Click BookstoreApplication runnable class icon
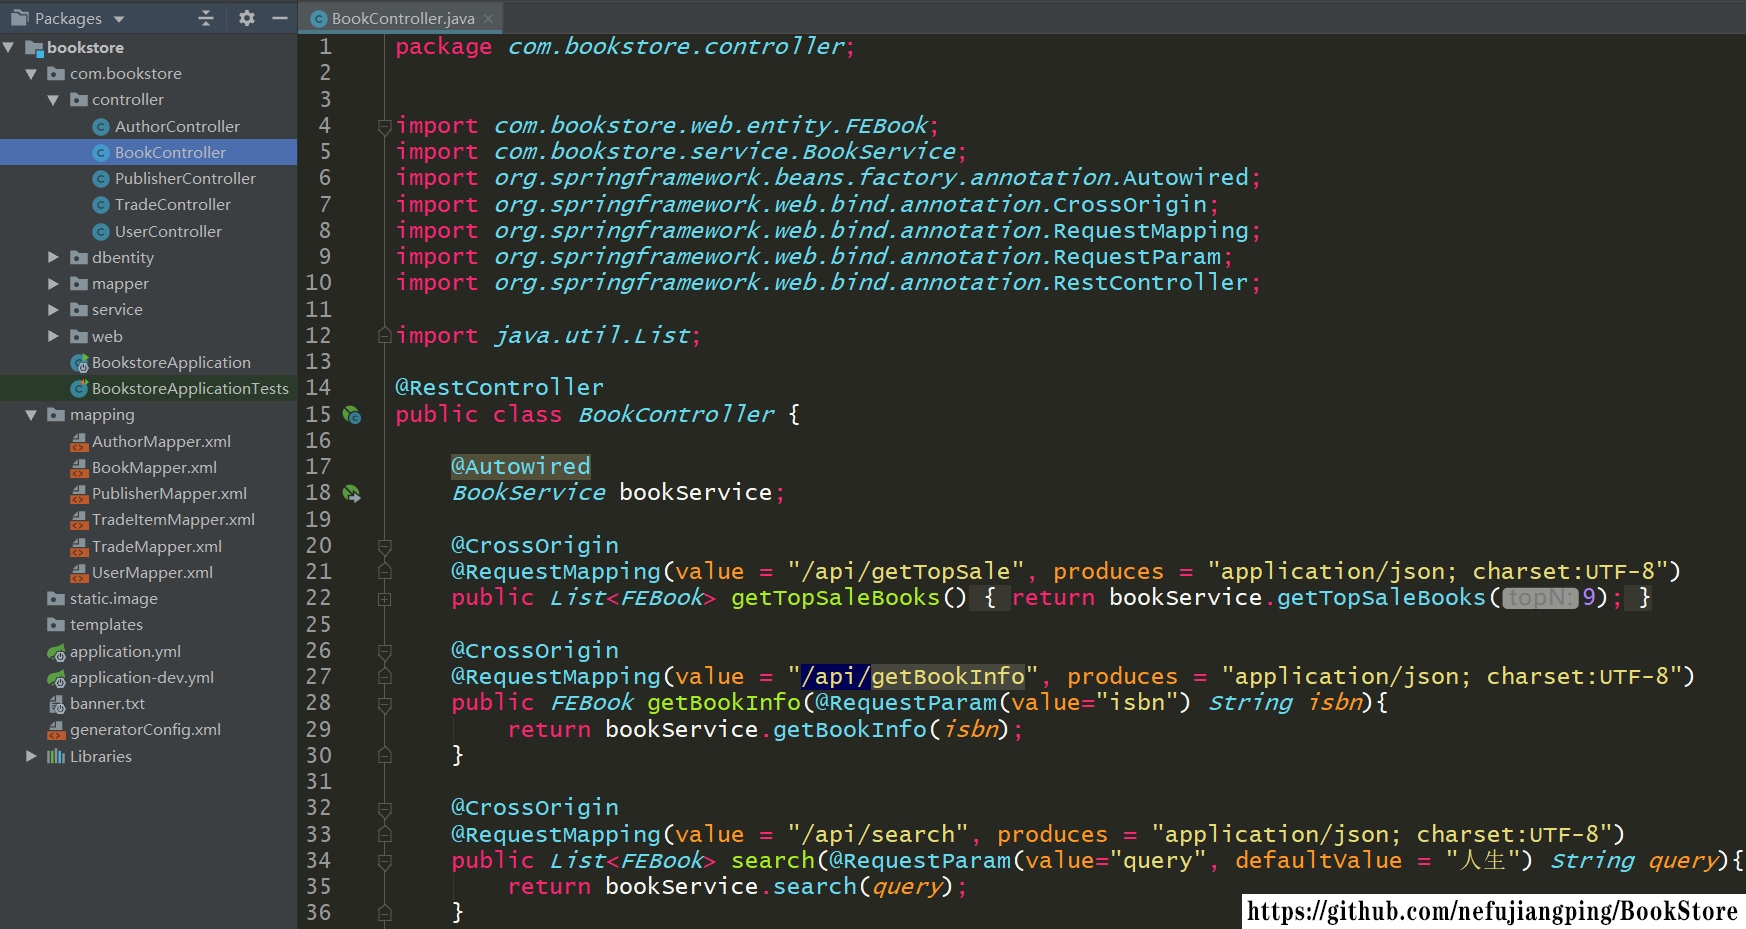Viewport: 1746px width, 929px height. pos(79,363)
